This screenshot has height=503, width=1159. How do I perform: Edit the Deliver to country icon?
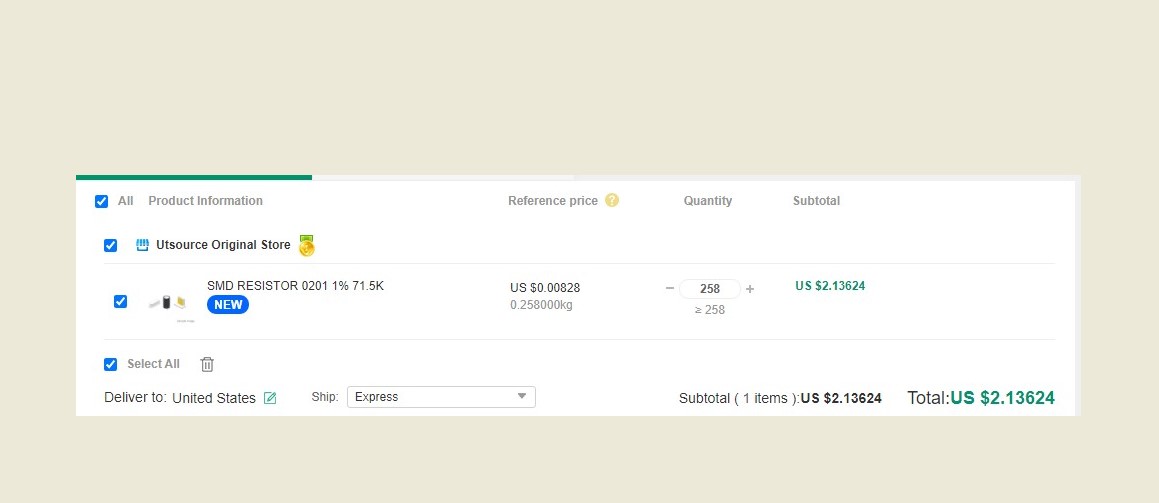point(270,398)
